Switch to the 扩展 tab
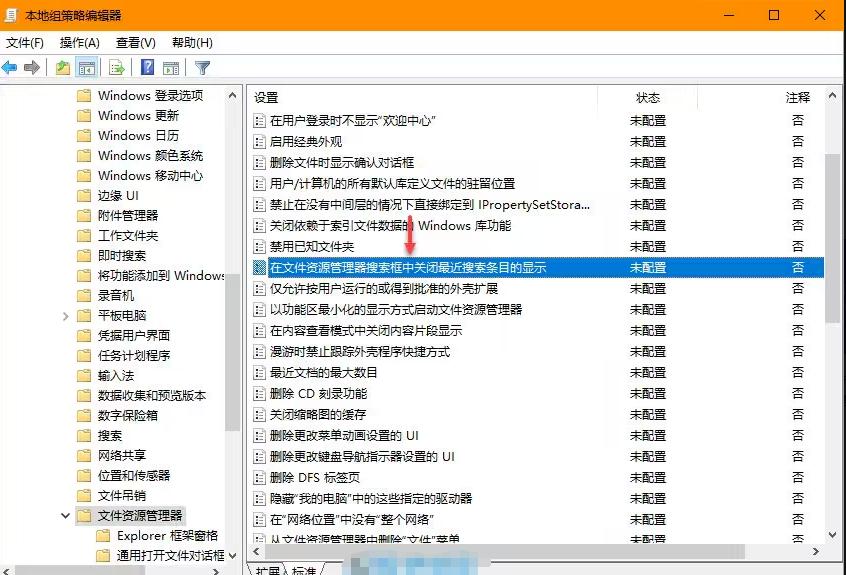846x575 pixels. pos(267,570)
